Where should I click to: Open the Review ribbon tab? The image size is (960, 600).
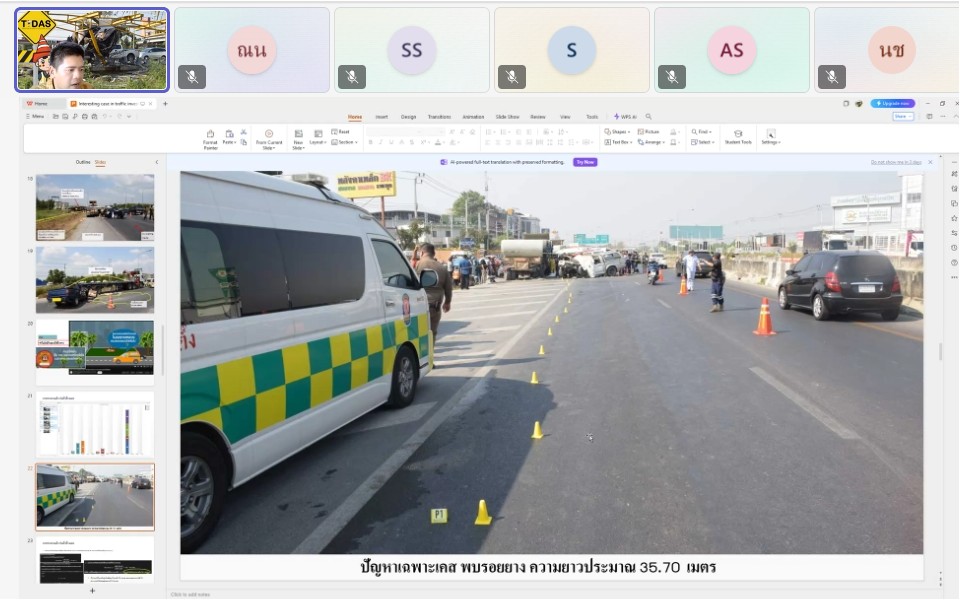pos(538,116)
